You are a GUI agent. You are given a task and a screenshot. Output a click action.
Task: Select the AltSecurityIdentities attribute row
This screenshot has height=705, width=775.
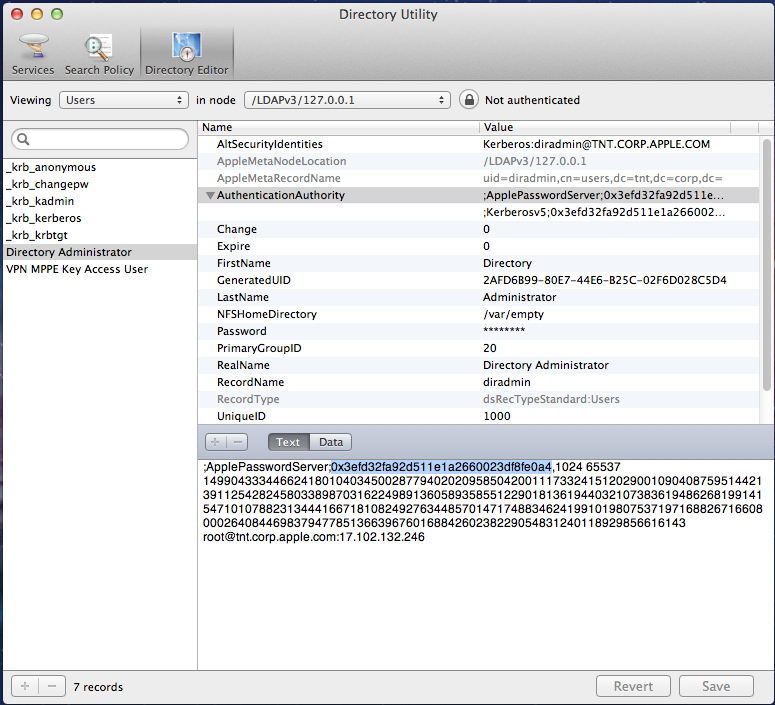(478, 144)
